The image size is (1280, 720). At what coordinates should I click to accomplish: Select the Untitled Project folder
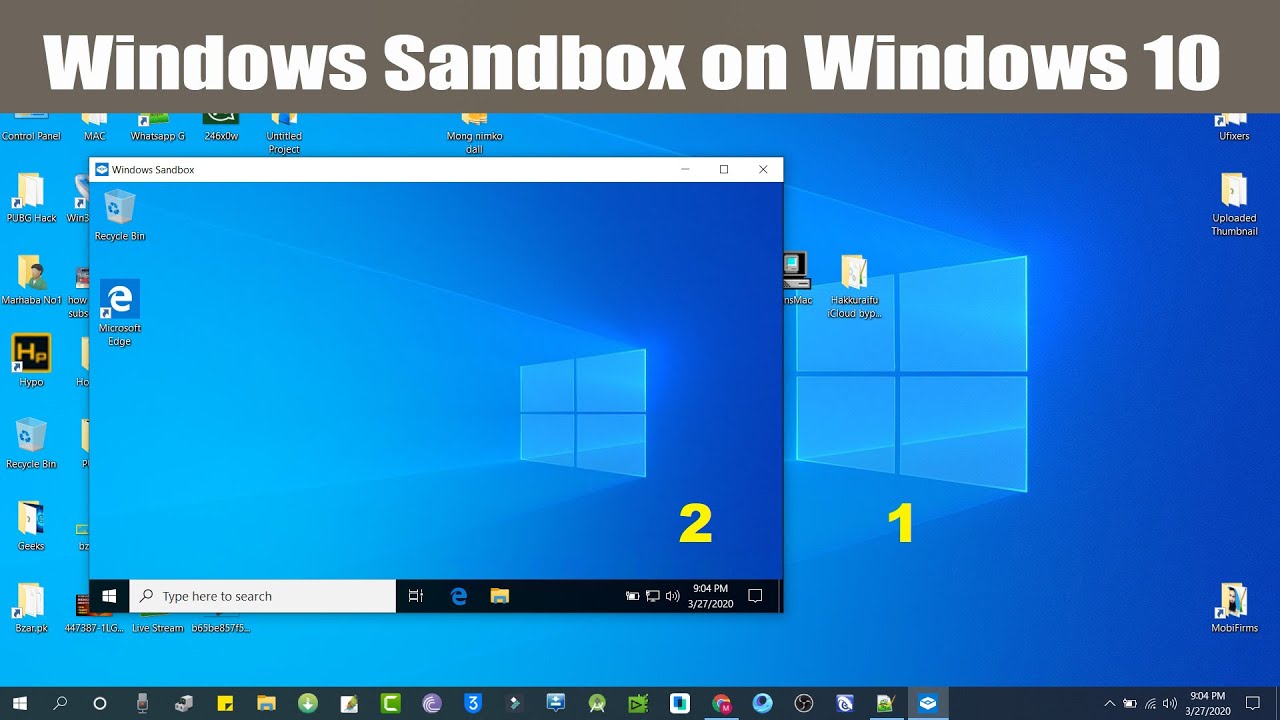(284, 134)
